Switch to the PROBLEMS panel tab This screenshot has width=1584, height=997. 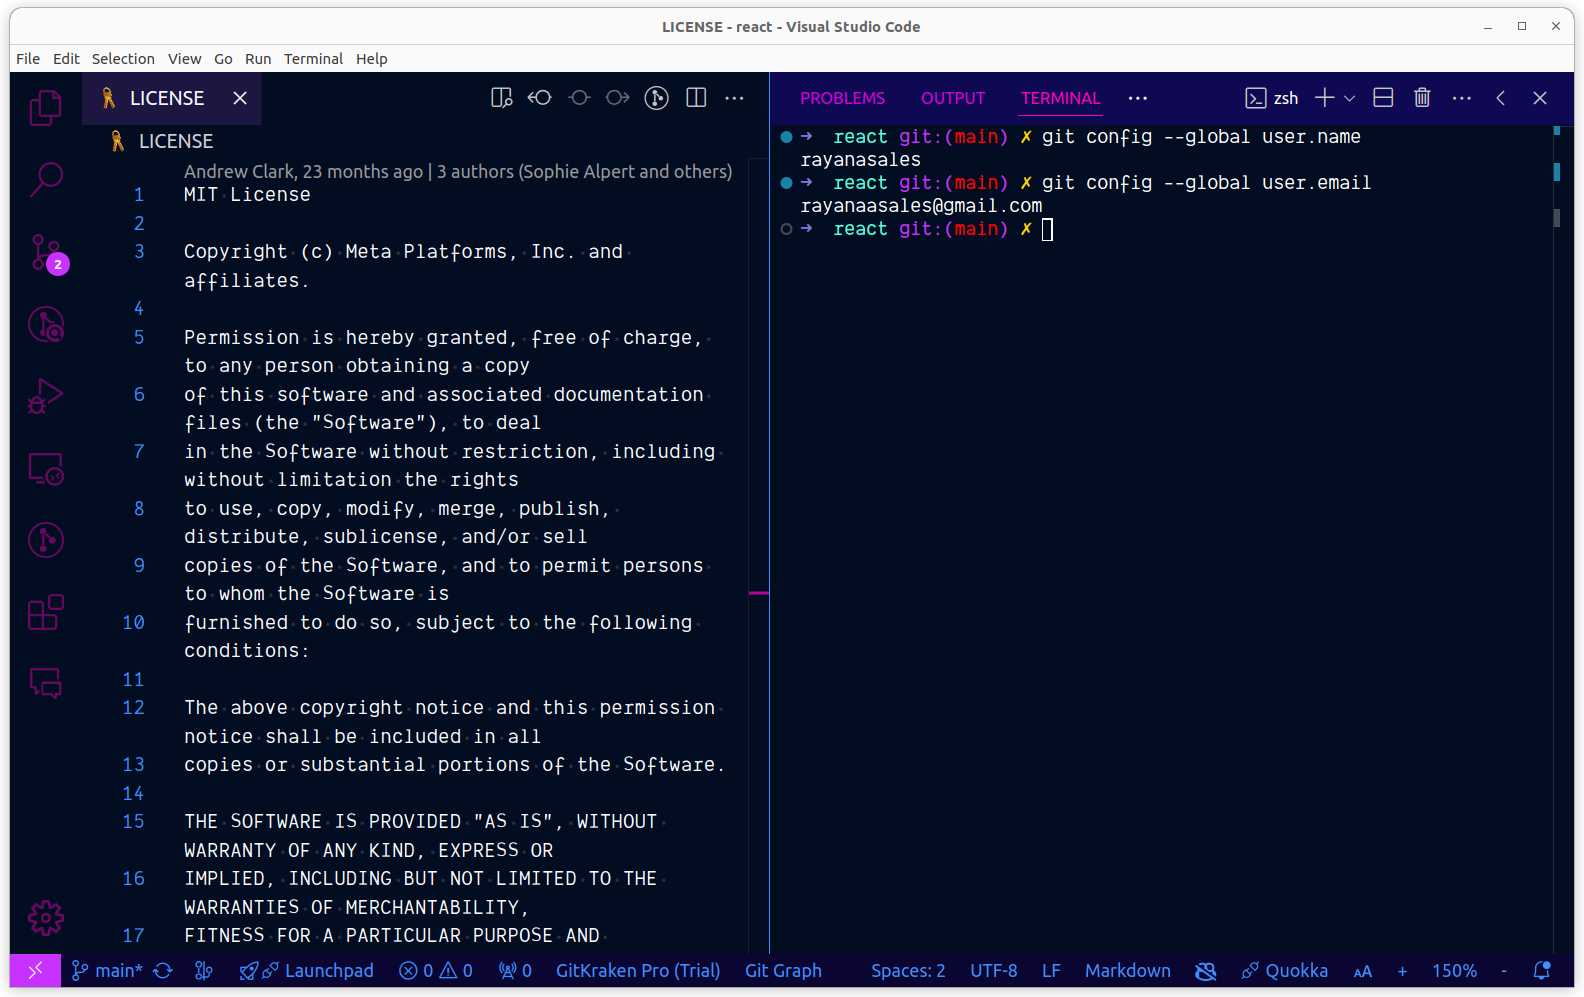(842, 98)
